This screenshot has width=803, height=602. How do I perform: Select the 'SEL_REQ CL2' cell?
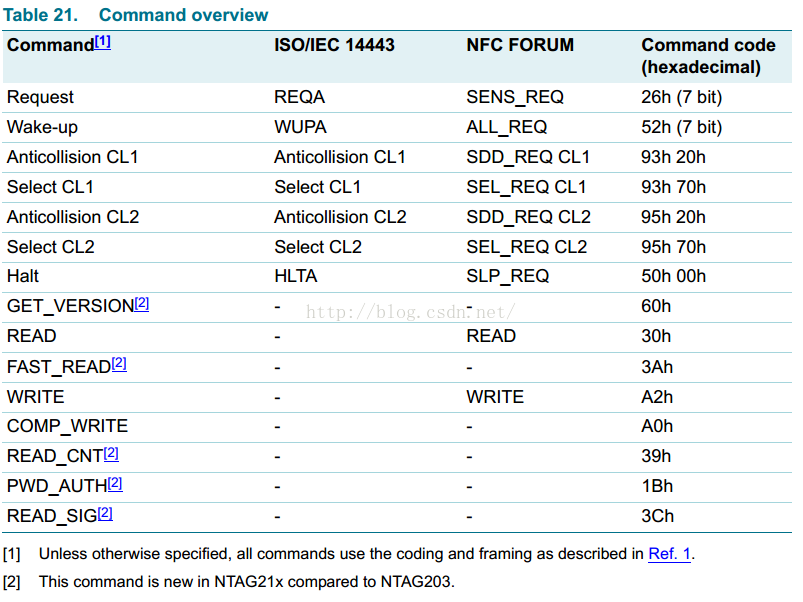click(526, 247)
